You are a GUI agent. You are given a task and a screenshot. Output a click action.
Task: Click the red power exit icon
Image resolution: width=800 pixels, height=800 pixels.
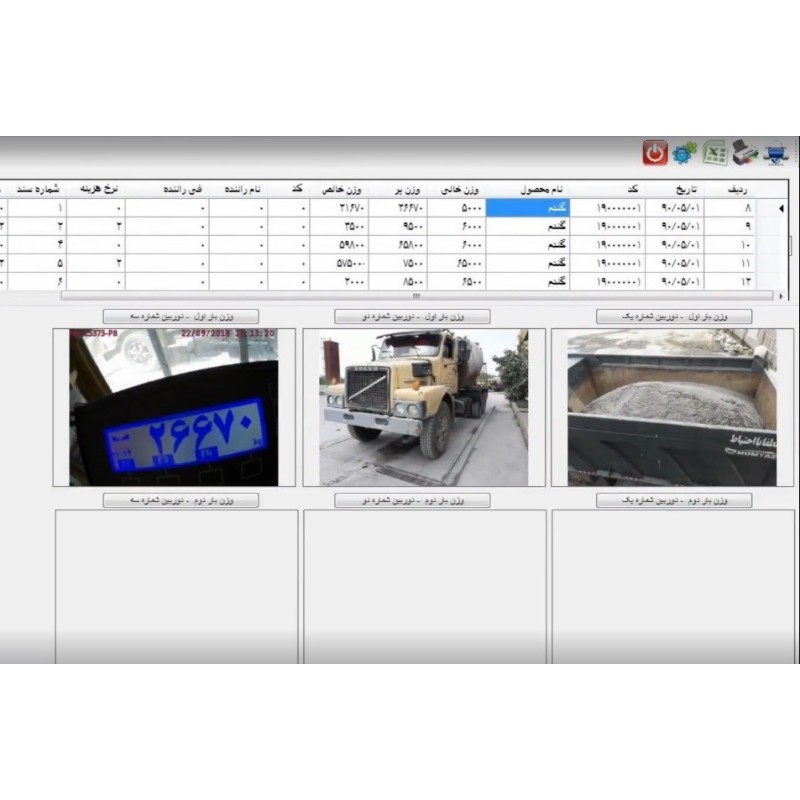pyautogui.click(x=655, y=153)
